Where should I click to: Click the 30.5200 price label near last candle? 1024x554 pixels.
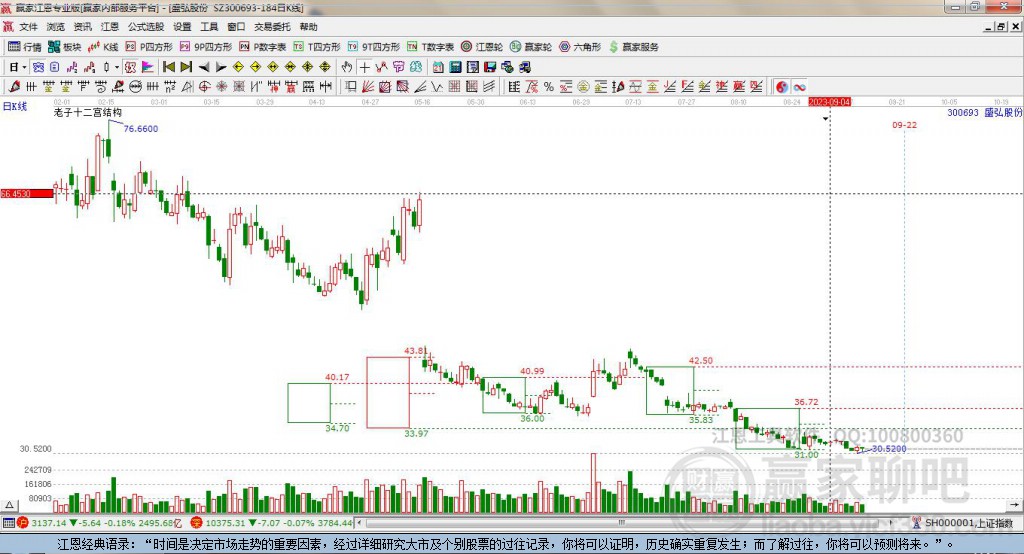(x=889, y=449)
